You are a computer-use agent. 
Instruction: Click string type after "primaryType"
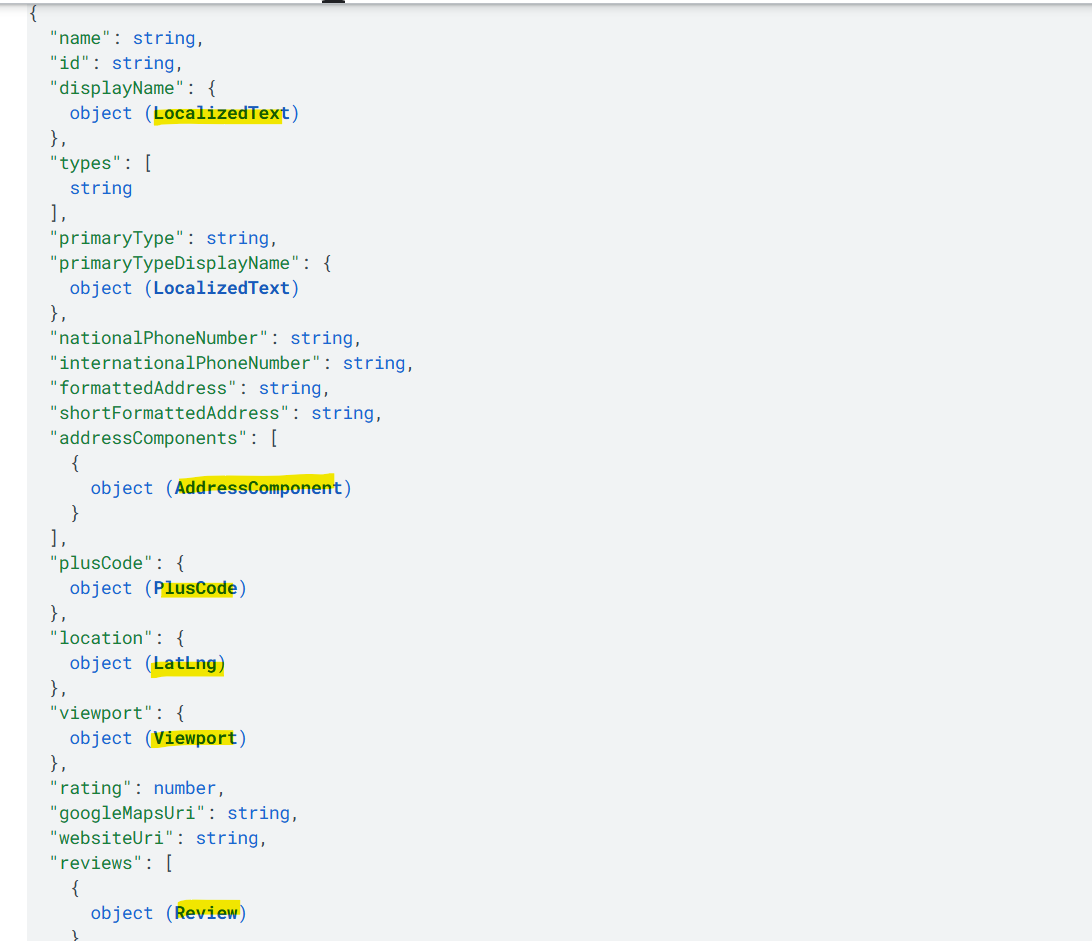pos(237,238)
